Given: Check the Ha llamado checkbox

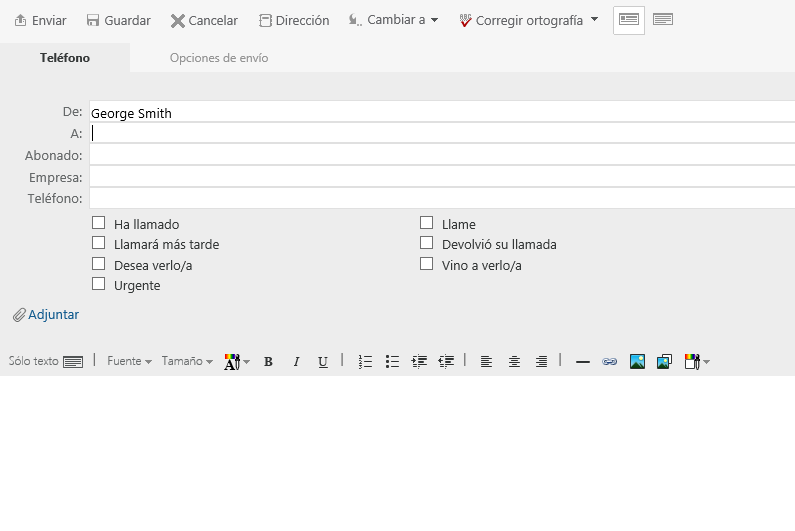Looking at the screenshot, I should [98, 223].
